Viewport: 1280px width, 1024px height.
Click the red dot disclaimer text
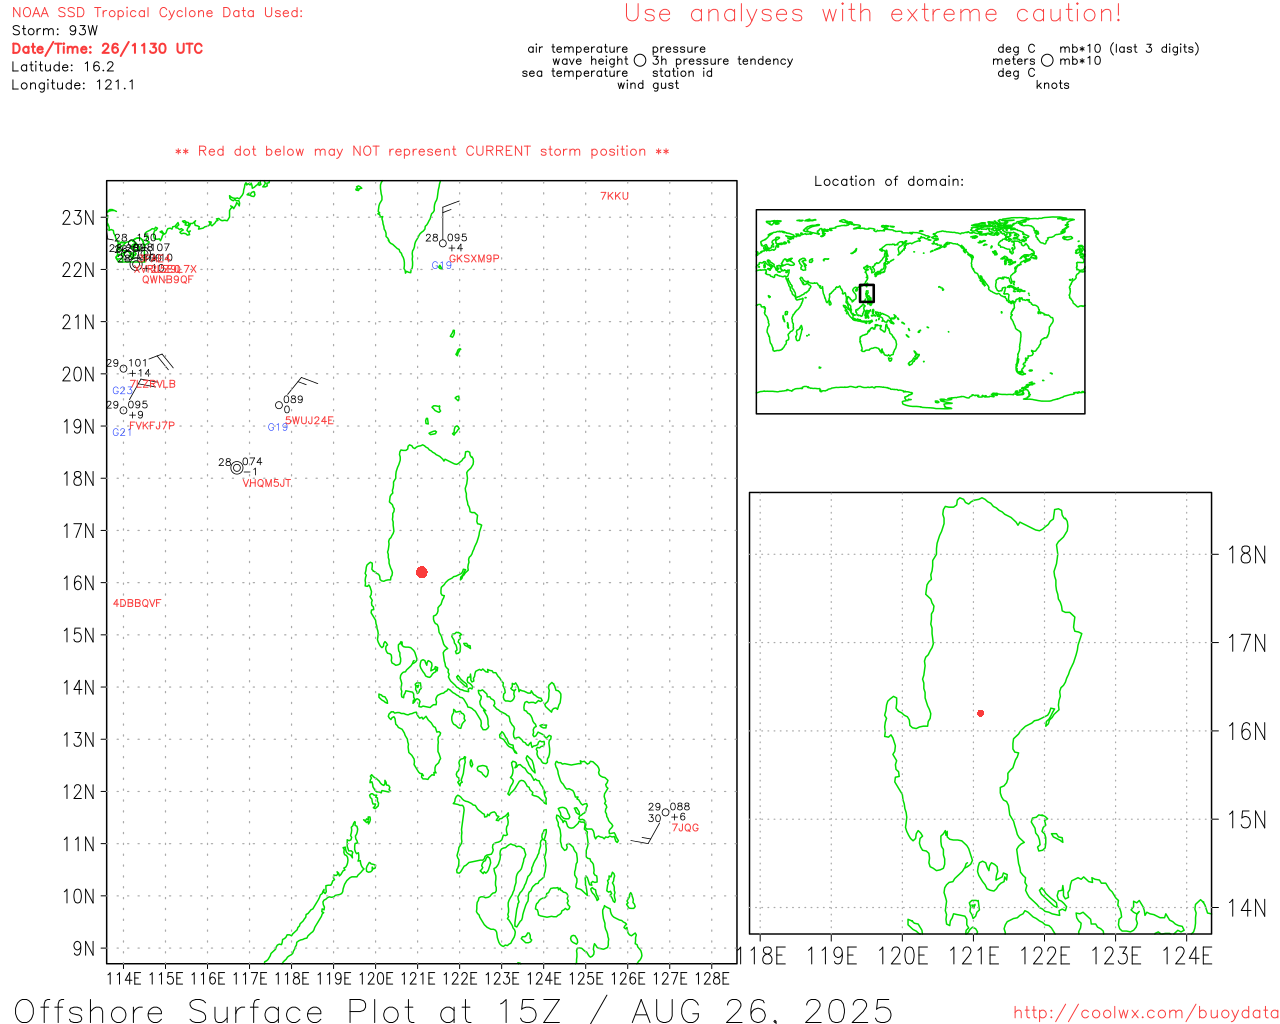point(422,151)
